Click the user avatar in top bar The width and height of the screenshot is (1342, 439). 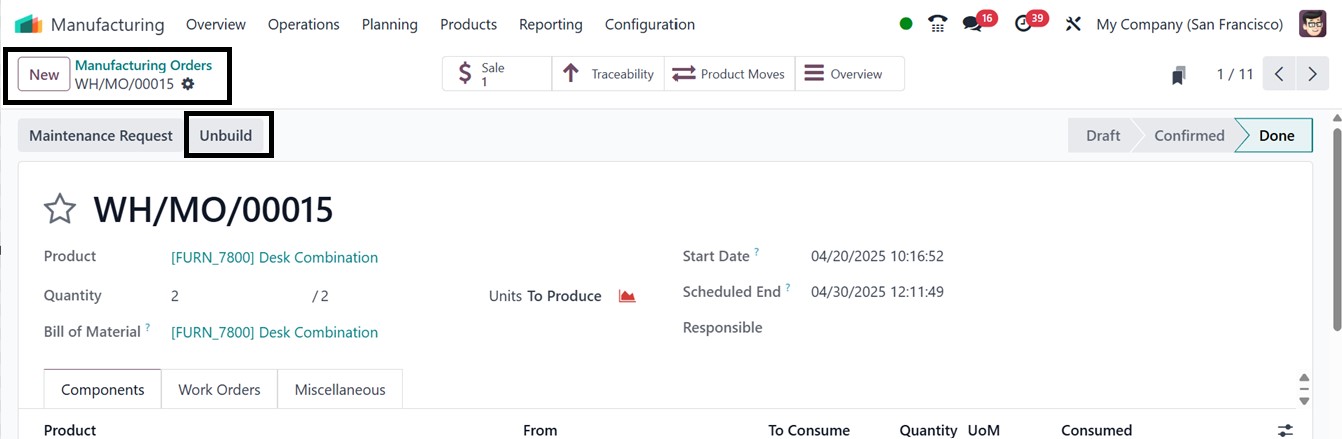(x=1312, y=24)
